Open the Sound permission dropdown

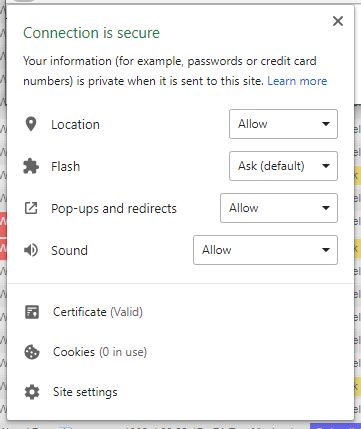tap(265, 250)
